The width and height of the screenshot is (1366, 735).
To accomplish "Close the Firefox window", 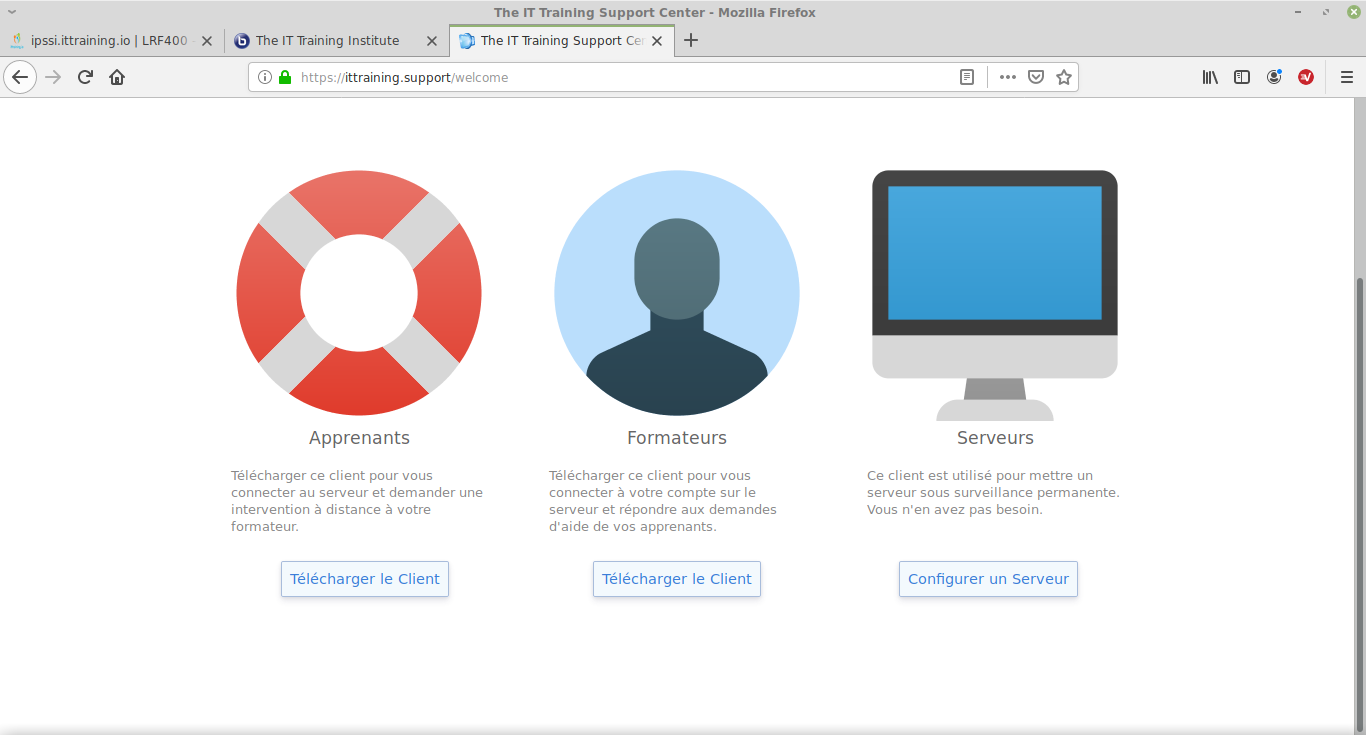I will point(1353,12).
